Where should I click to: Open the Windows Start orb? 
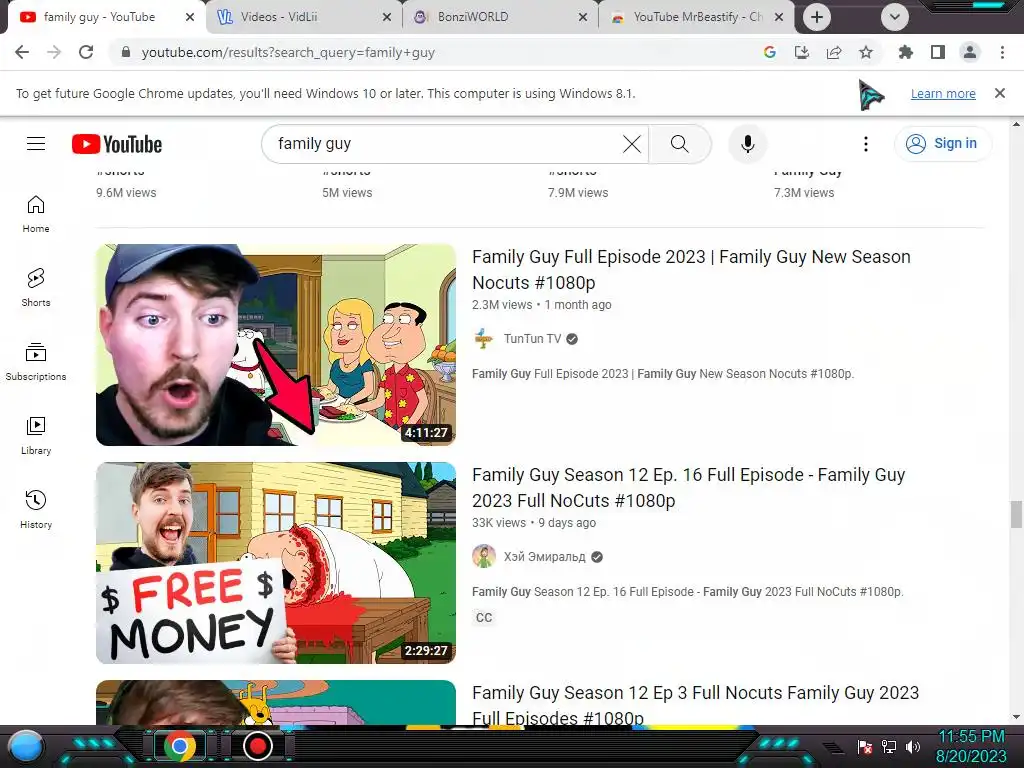[x=26, y=746]
